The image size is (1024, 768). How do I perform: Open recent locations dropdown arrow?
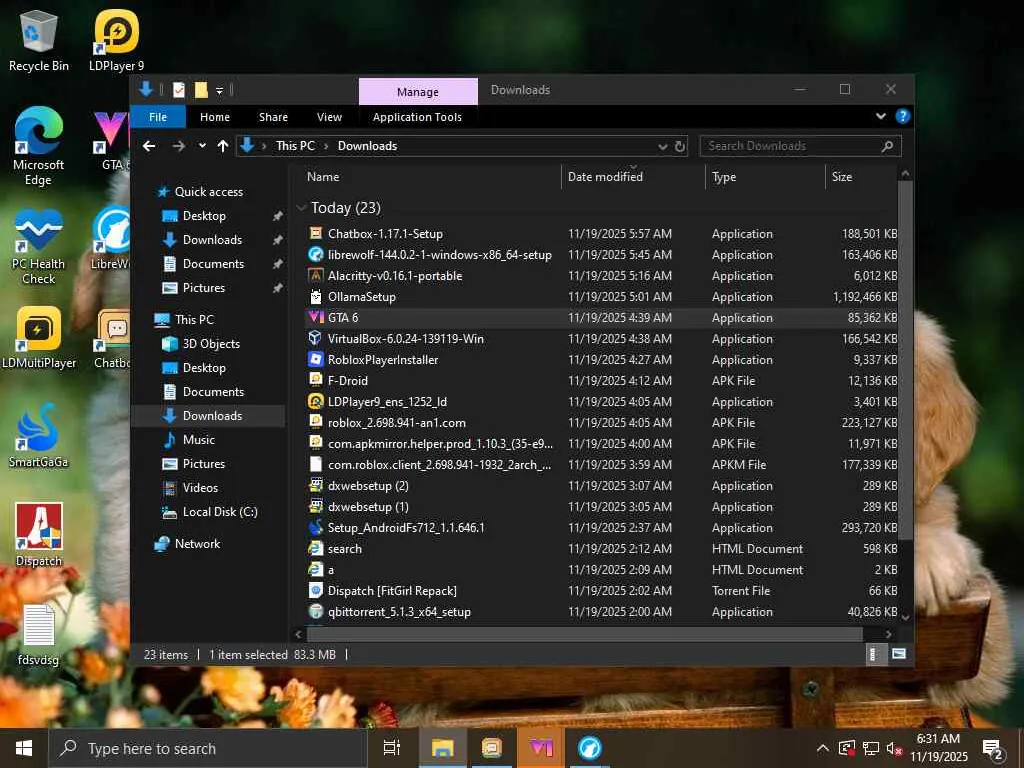tap(202, 146)
